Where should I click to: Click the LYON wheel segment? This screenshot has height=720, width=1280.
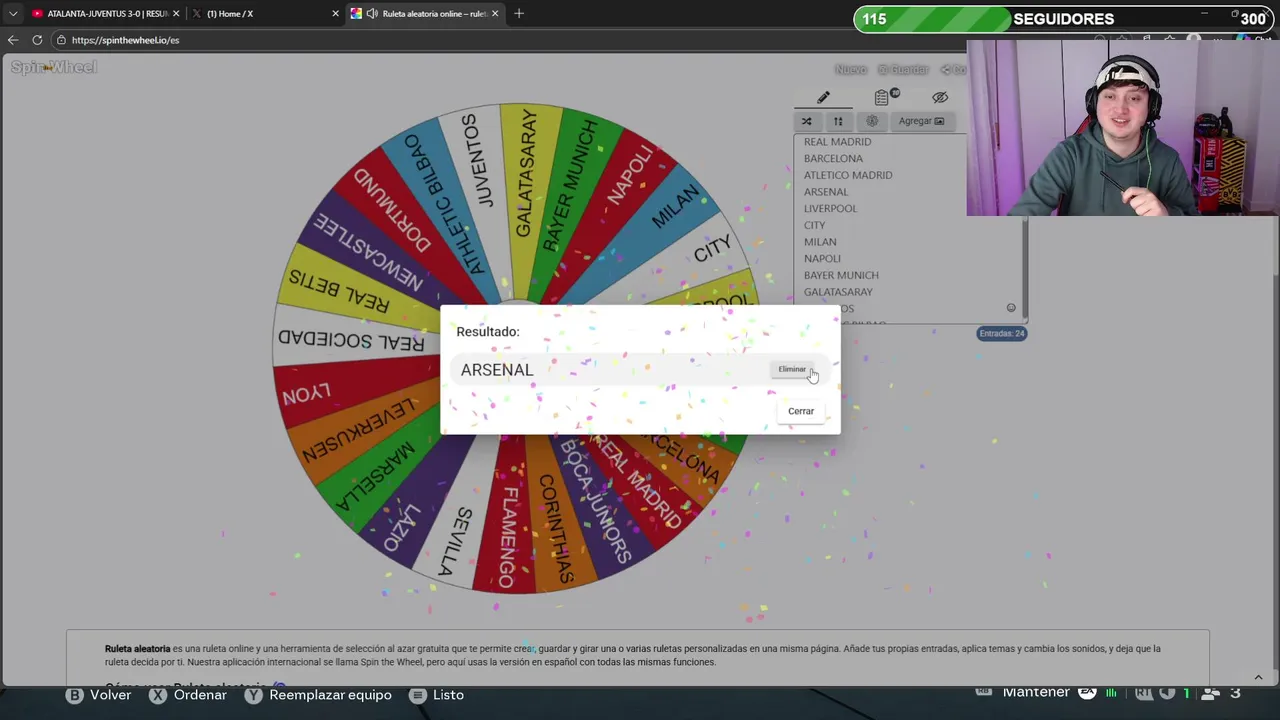305,393
